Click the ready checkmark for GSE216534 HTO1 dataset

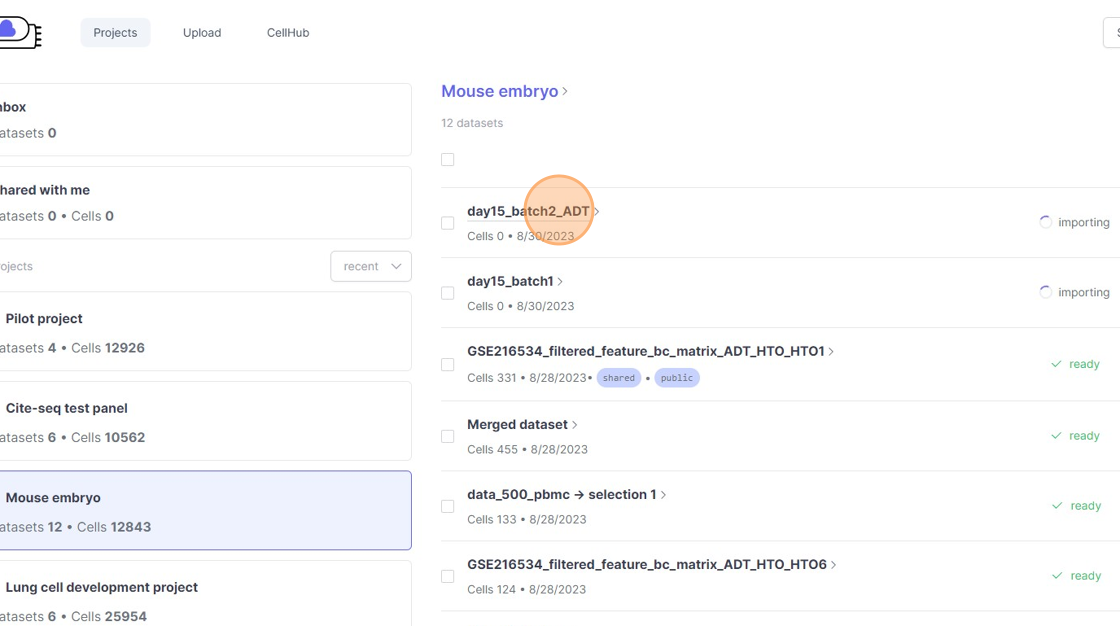[x=1056, y=364]
